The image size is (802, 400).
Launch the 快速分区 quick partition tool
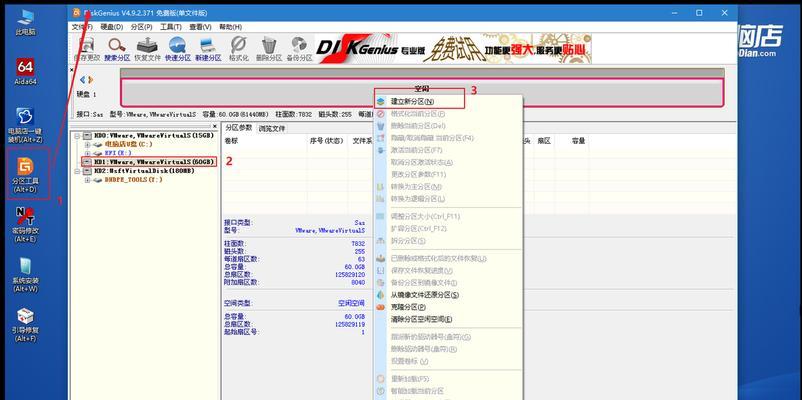[x=177, y=50]
